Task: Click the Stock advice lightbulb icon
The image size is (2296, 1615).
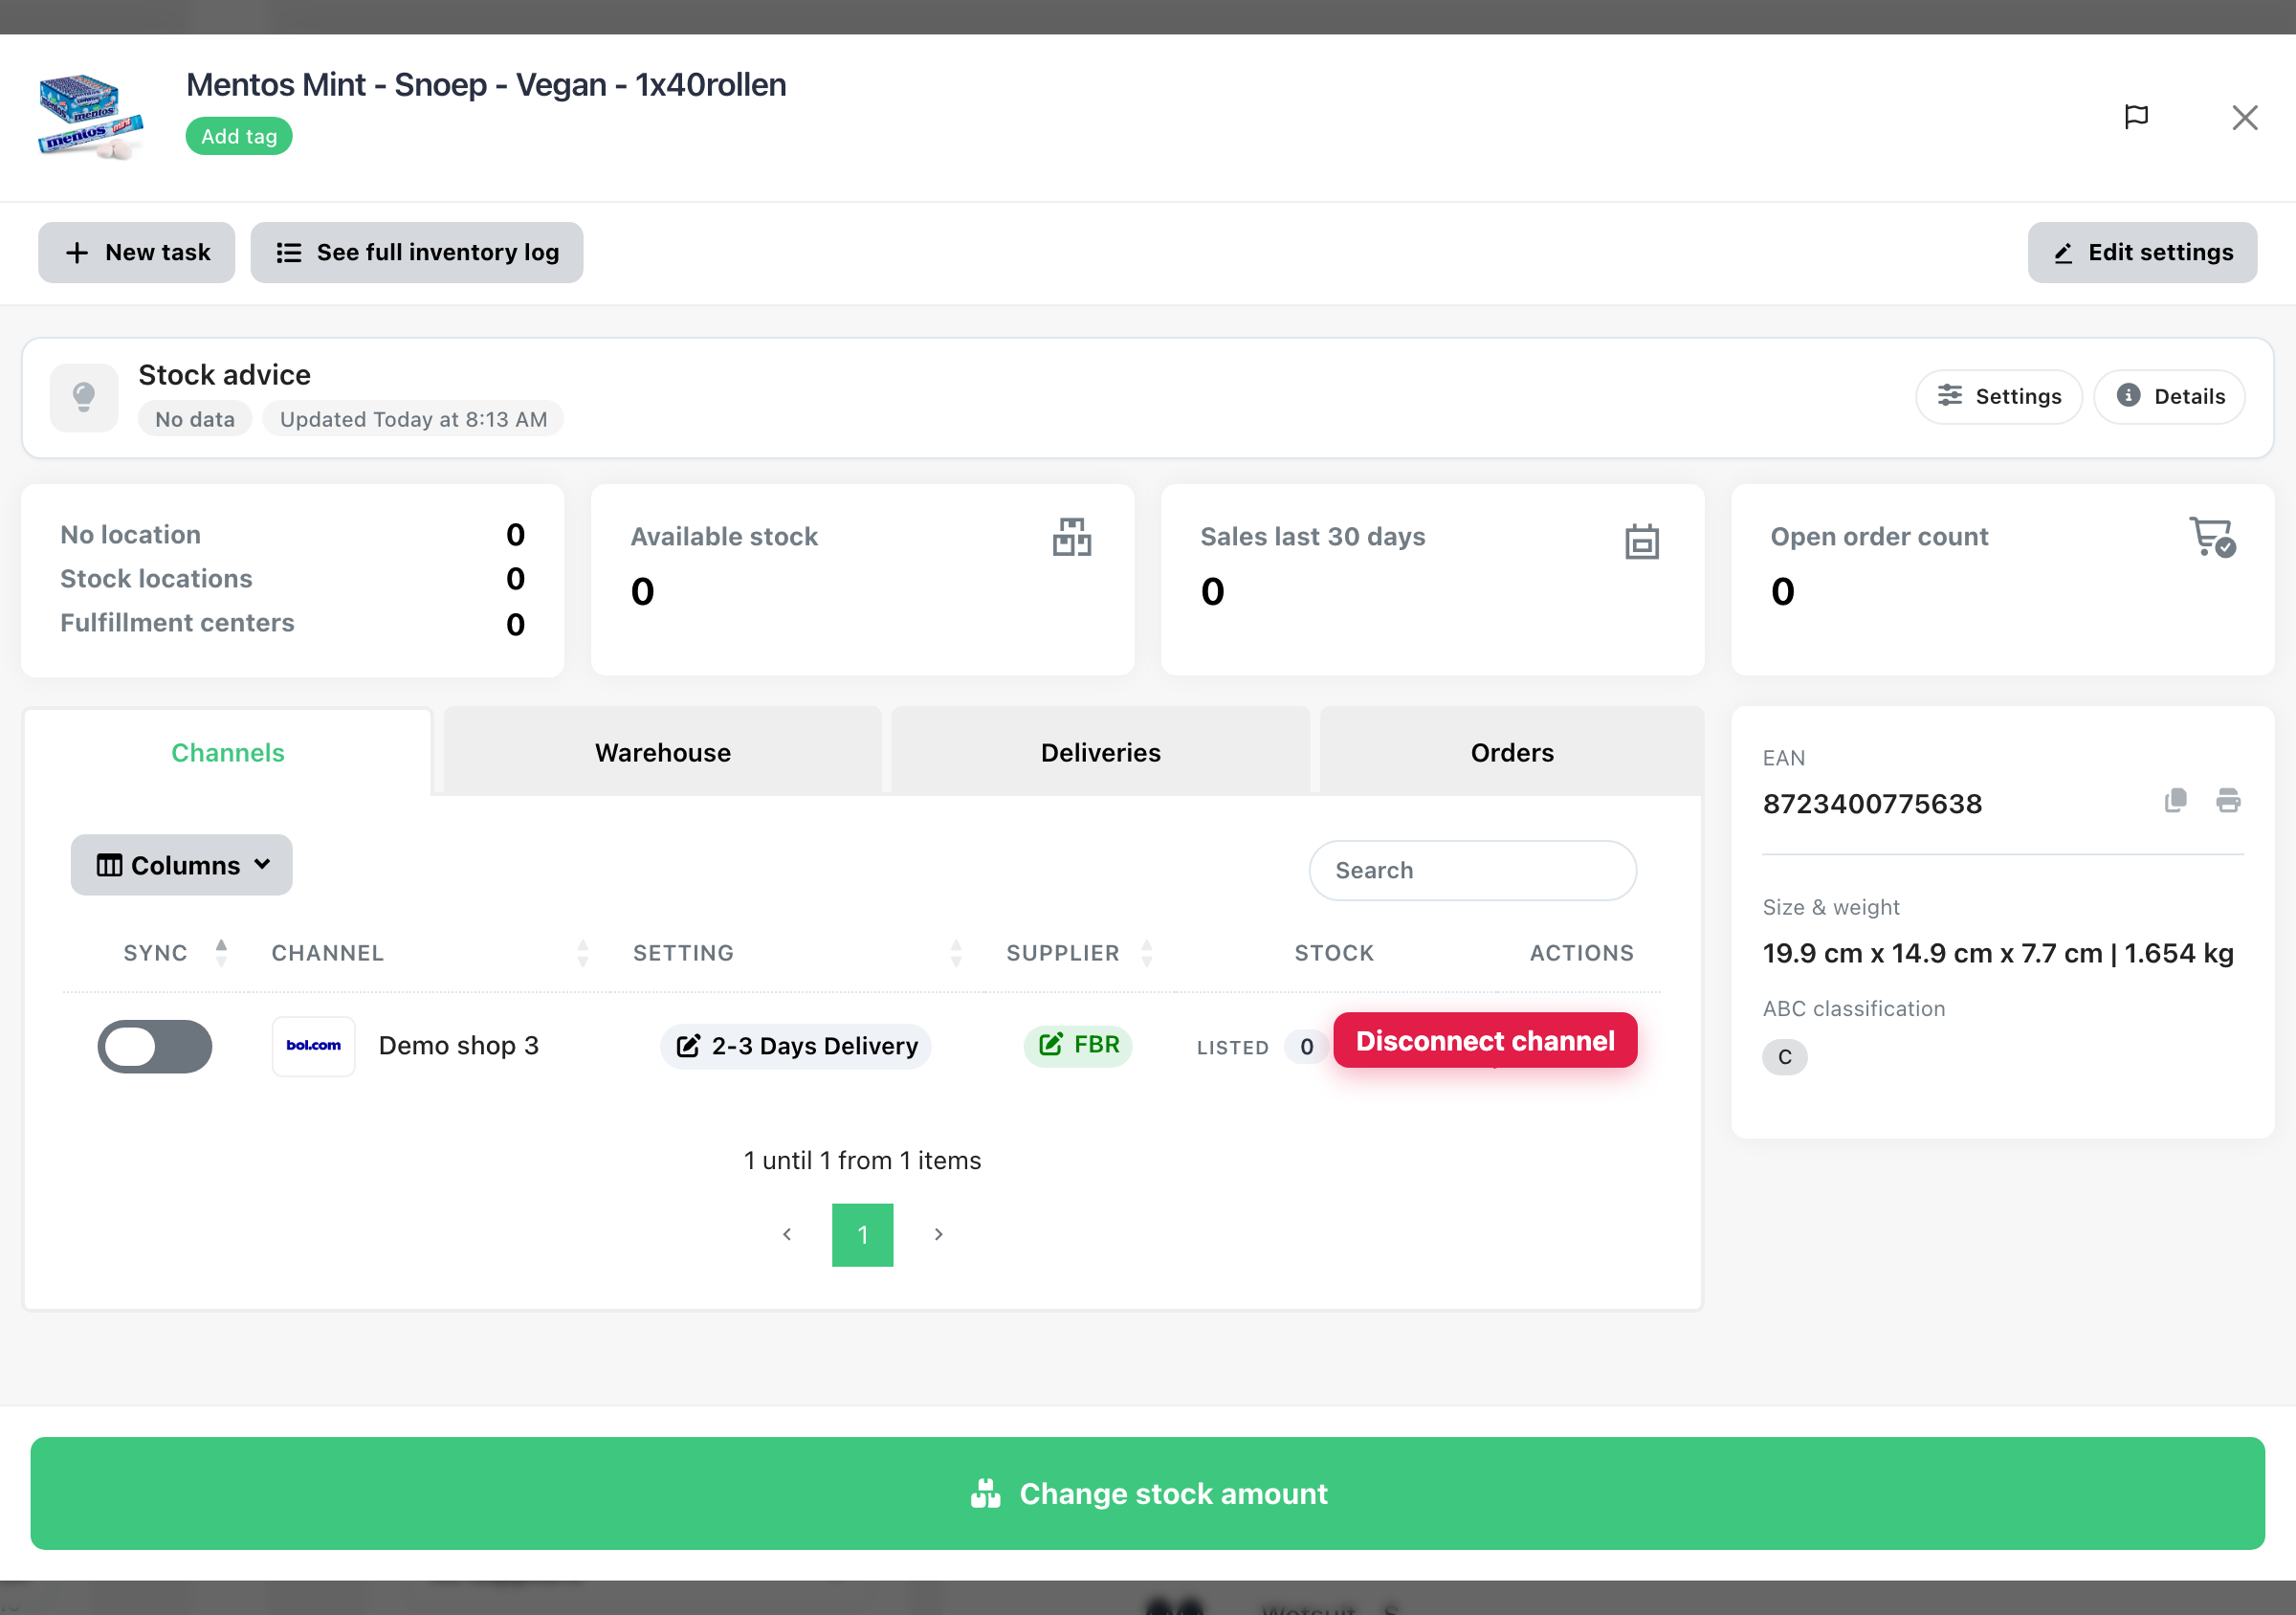Action: (84, 397)
